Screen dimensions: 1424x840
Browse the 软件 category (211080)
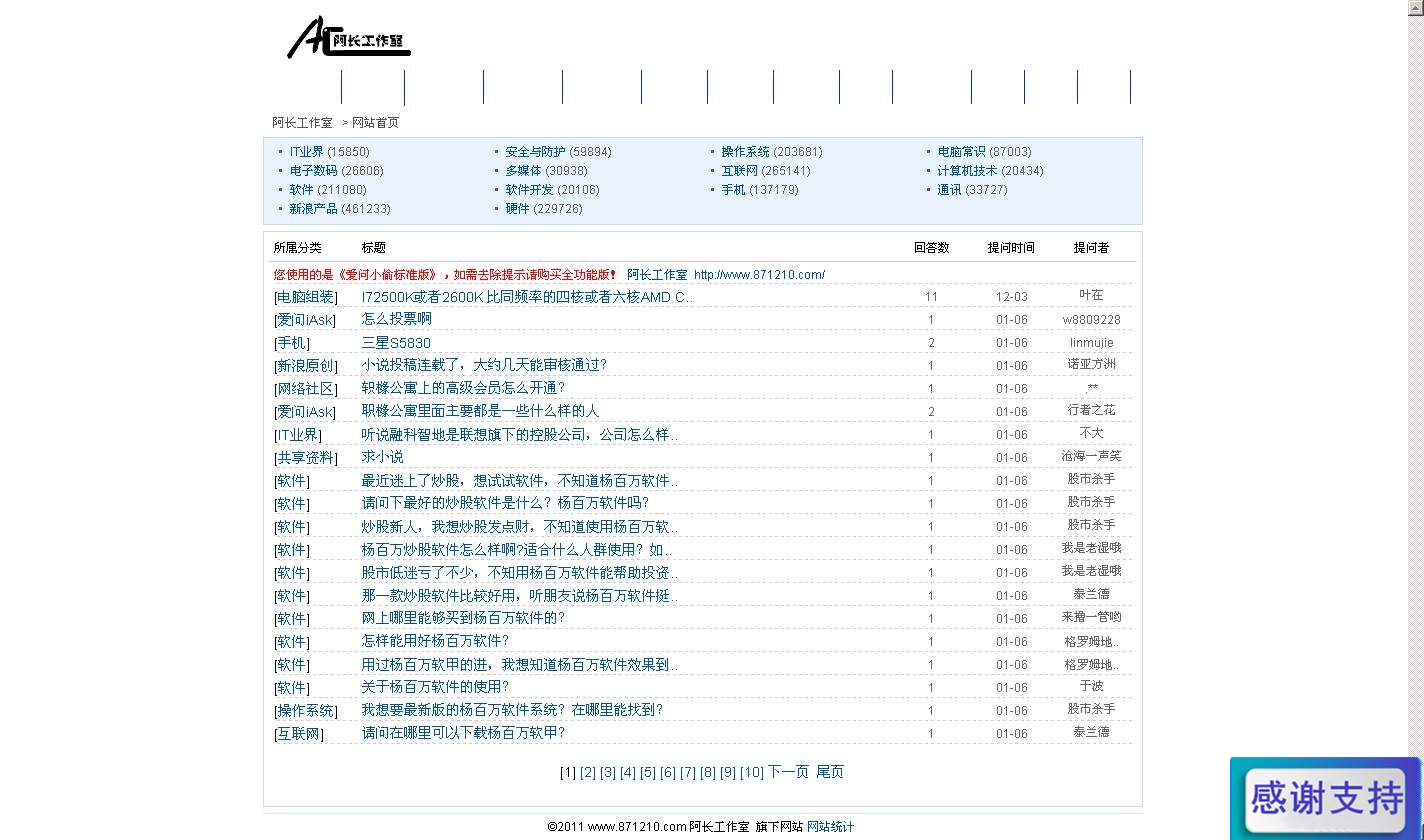pos(301,190)
